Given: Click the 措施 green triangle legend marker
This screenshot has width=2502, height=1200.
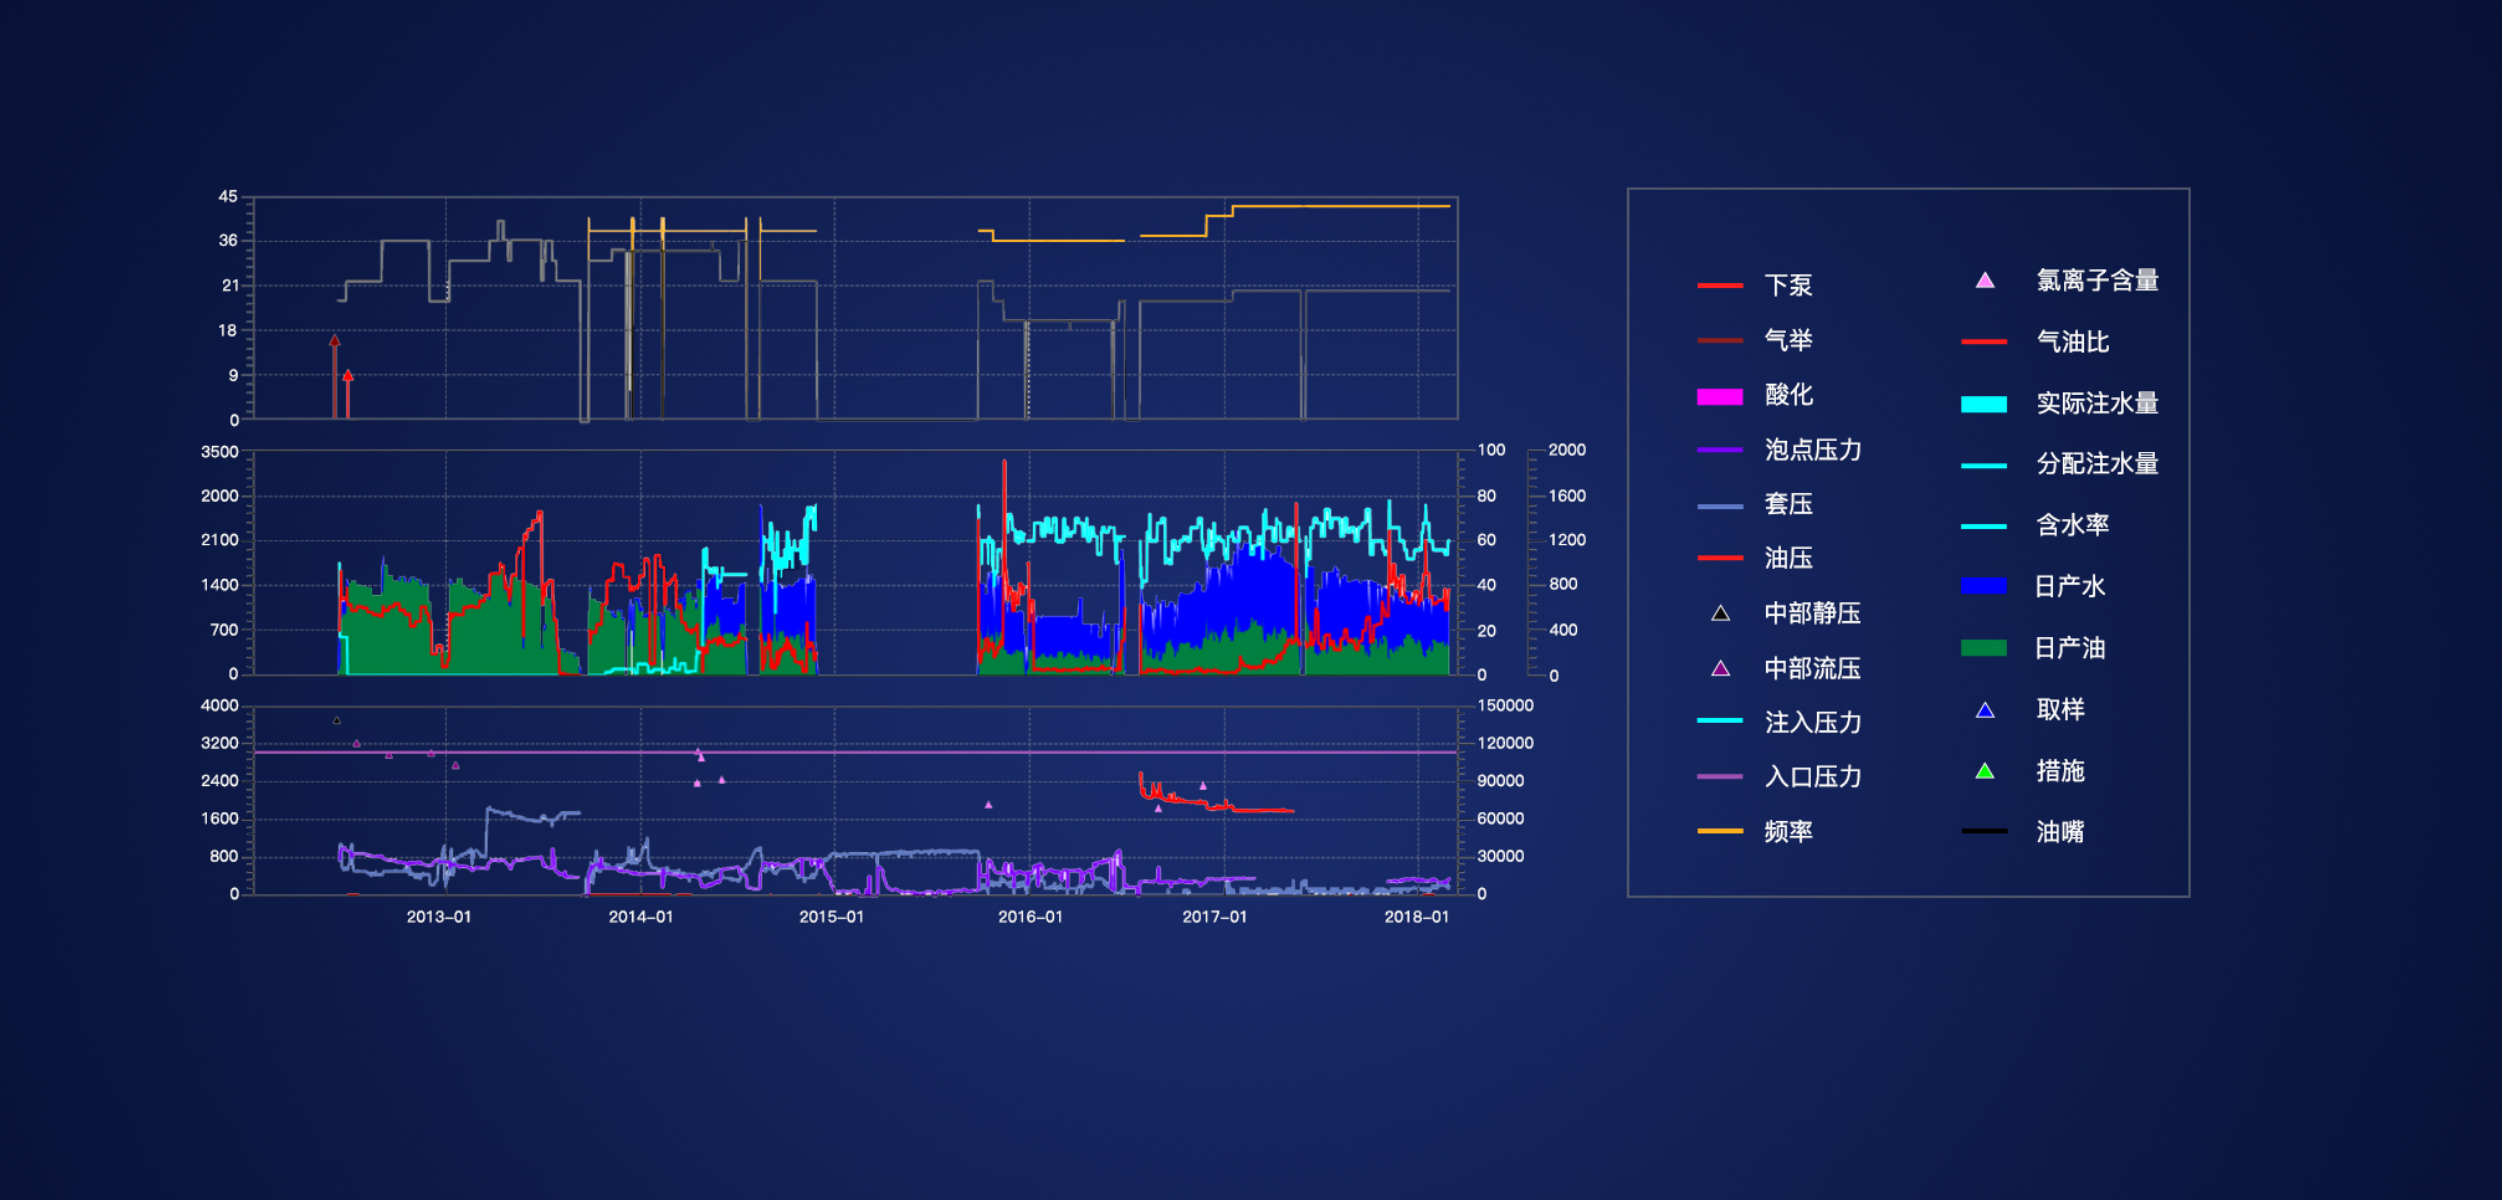Looking at the screenshot, I should (x=1985, y=771).
